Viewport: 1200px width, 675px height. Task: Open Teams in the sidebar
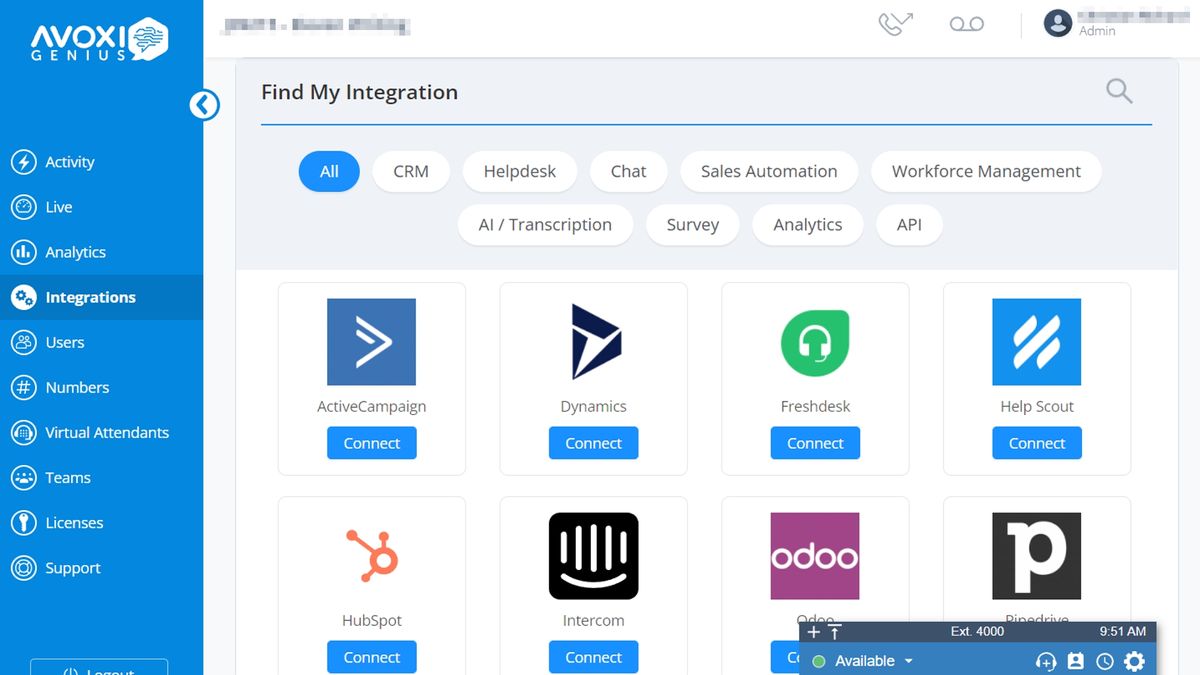pos(68,478)
